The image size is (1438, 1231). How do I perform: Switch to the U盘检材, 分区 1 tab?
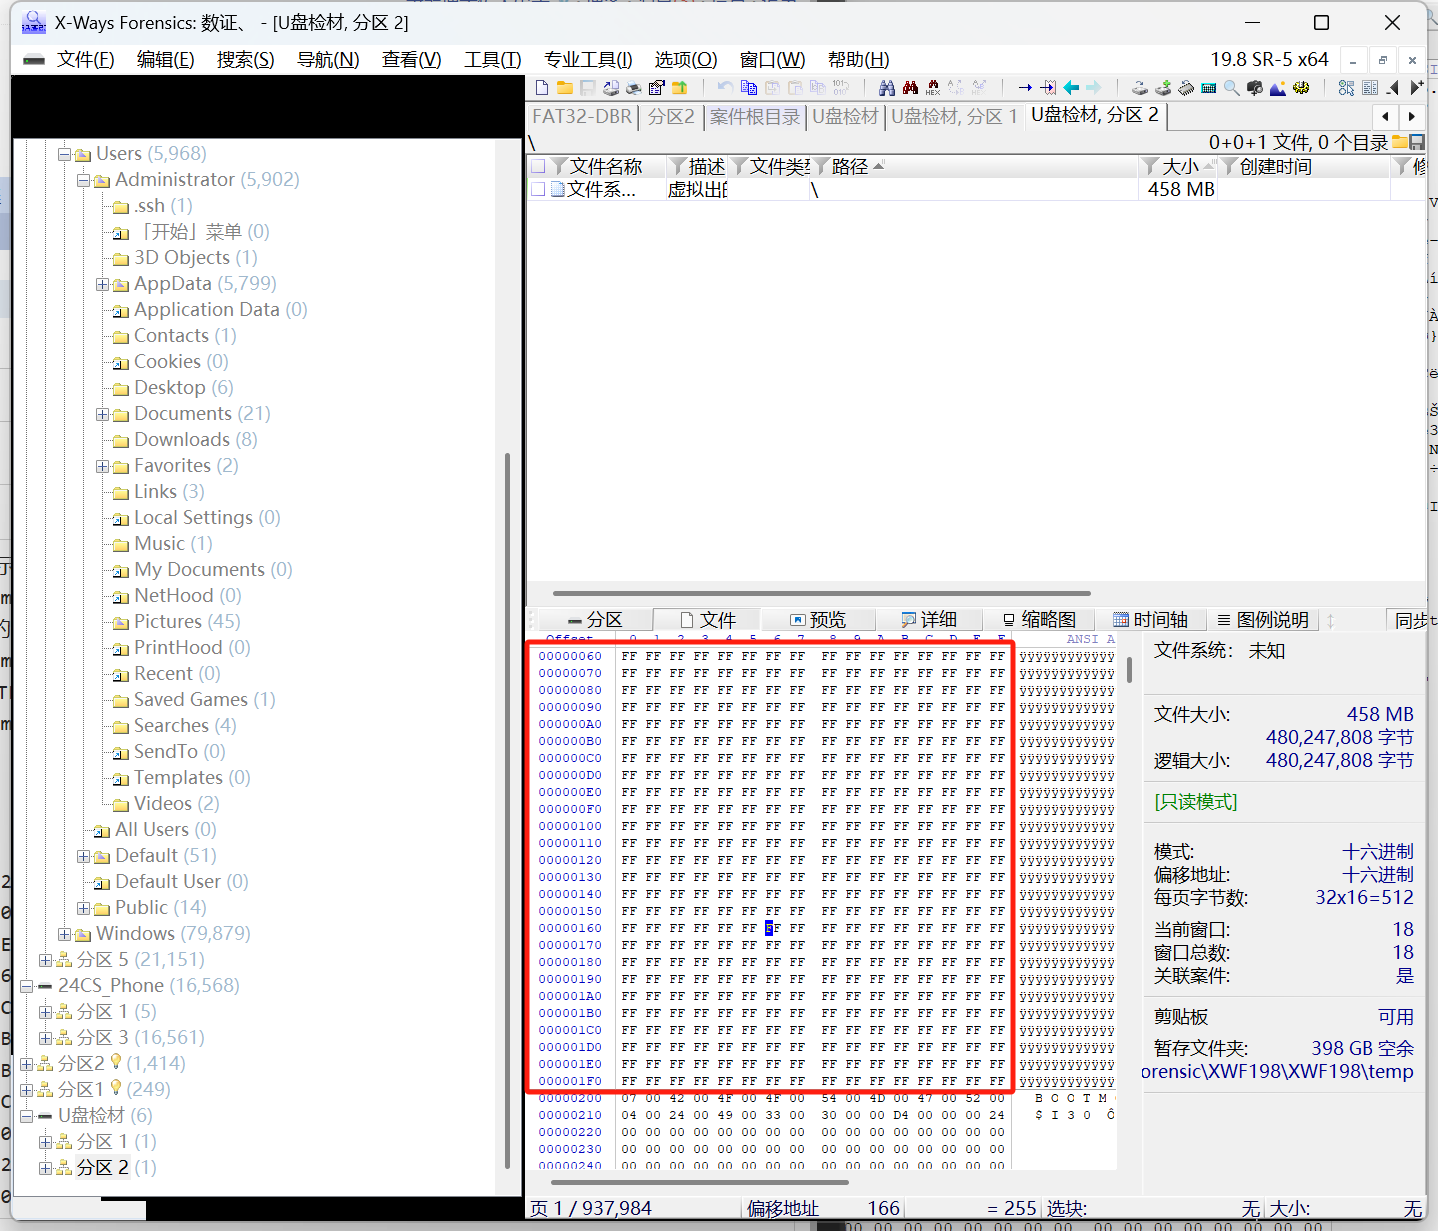click(954, 117)
